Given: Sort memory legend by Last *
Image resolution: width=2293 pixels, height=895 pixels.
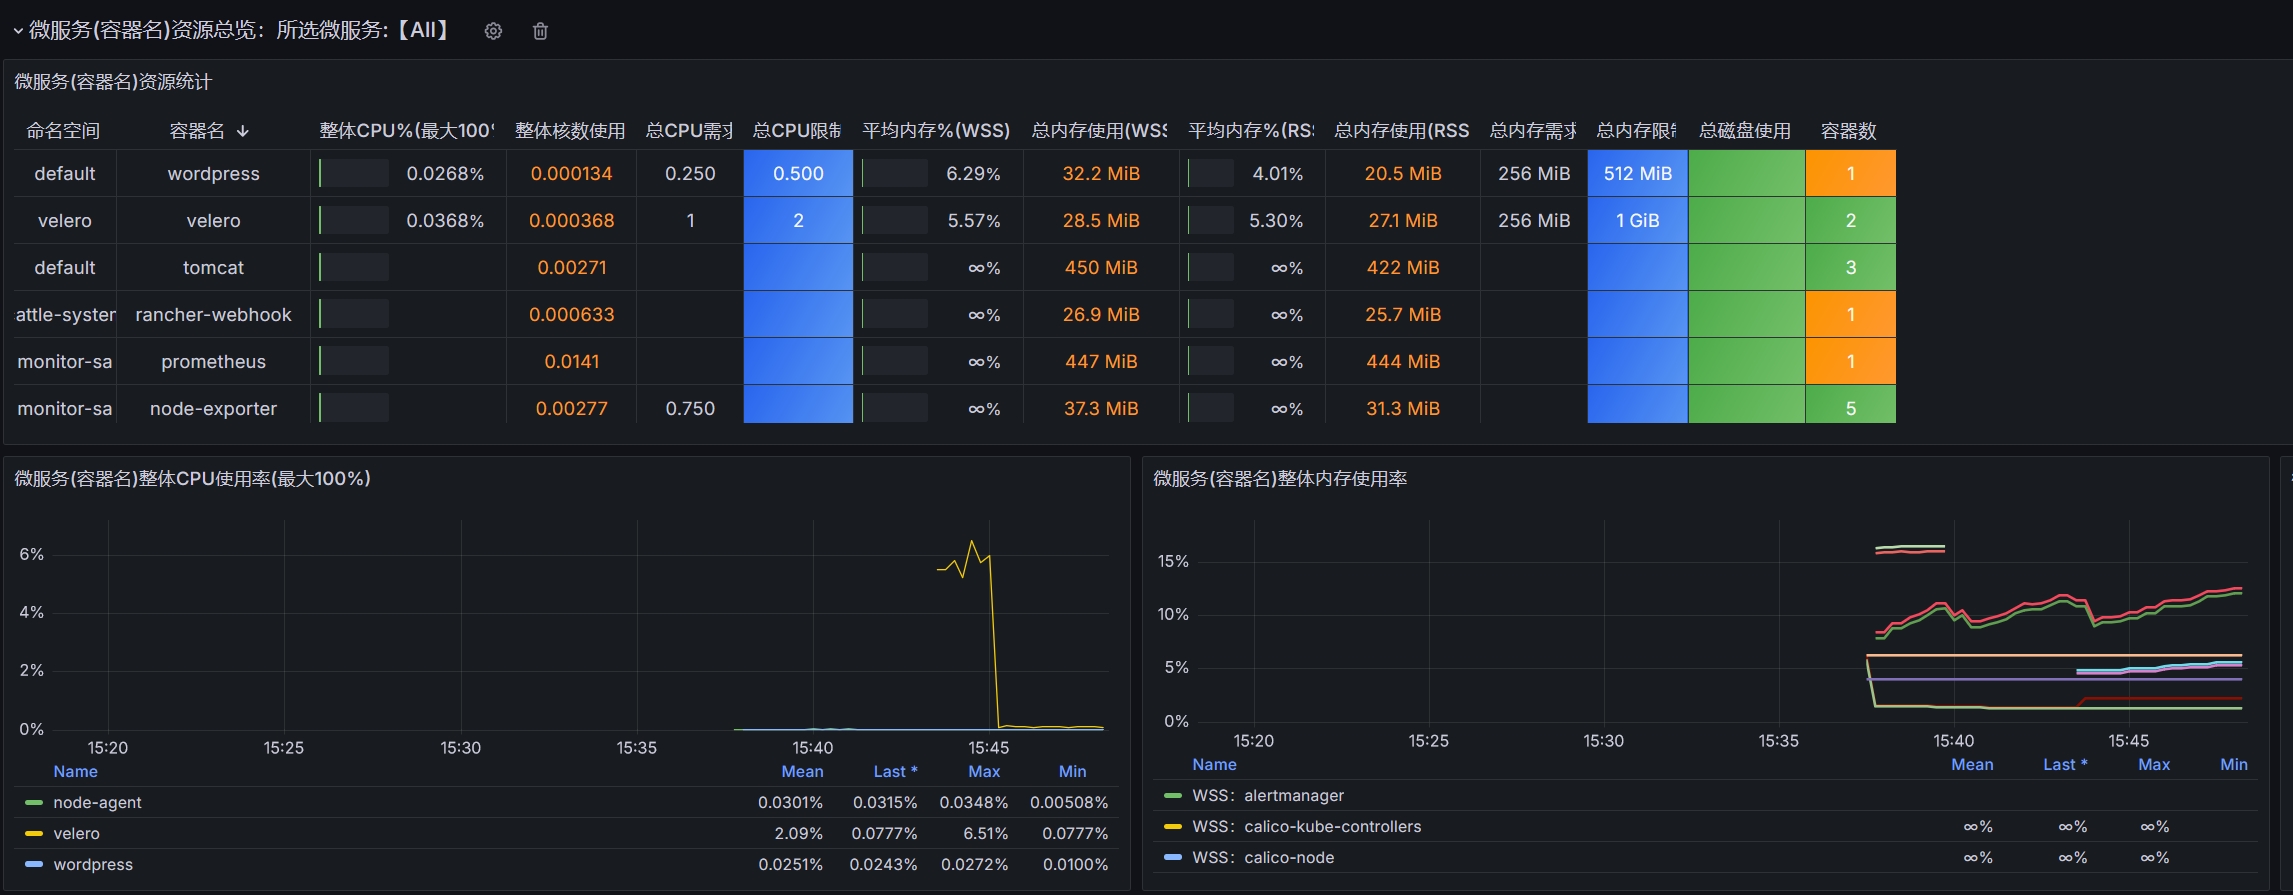Looking at the screenshot, I should (2065, 764).
